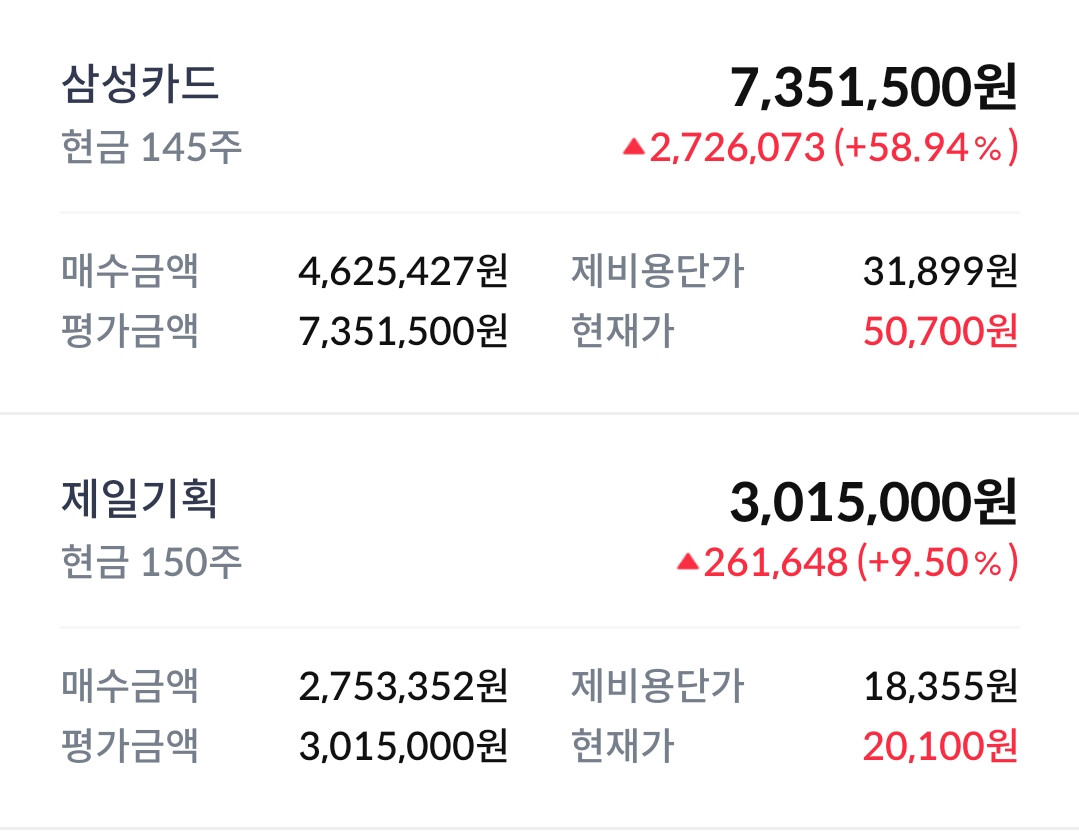Click the red up-triangle beside 261,648

point(687,563)
